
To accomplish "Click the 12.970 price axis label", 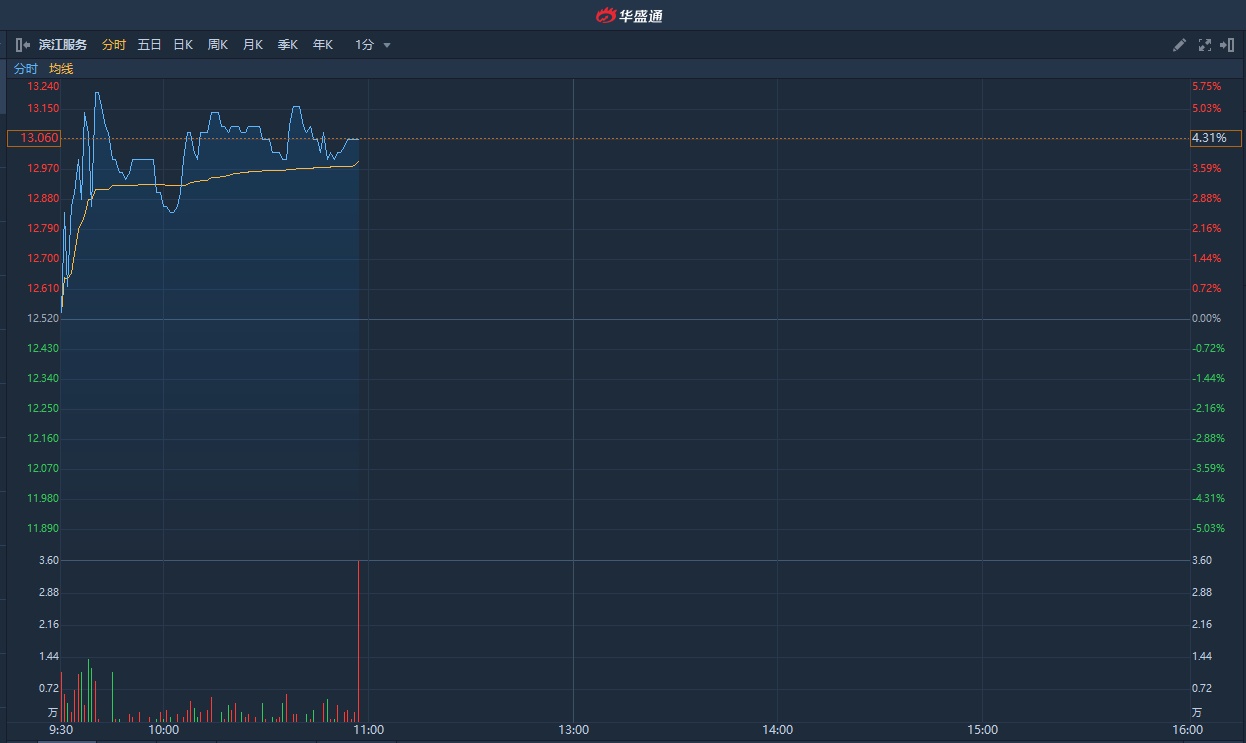I will 43,168.
